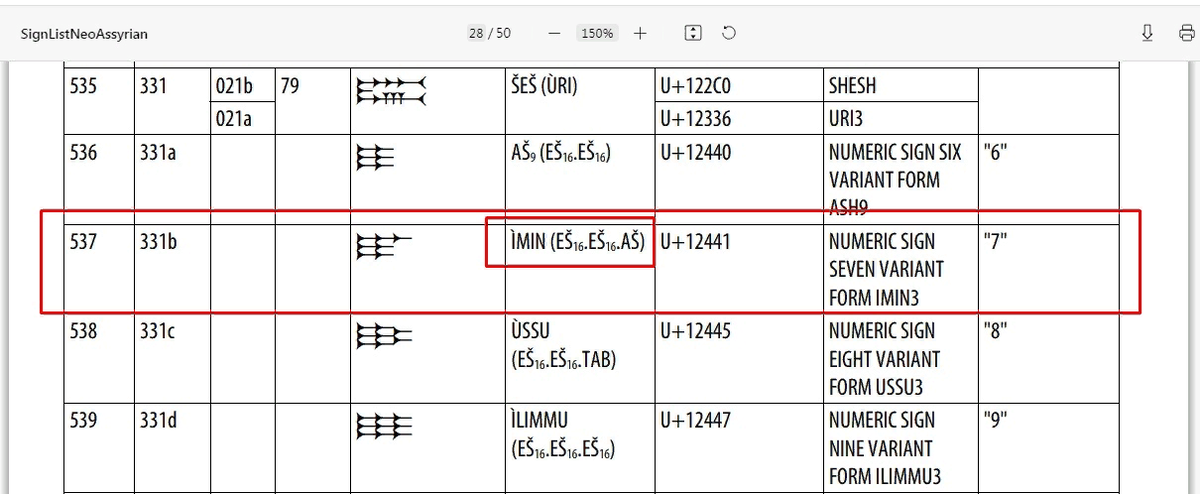
Task: Click the ŠEŠ (ÙRI) sign name
Action: pyautogui.click(x=543, y=86)
